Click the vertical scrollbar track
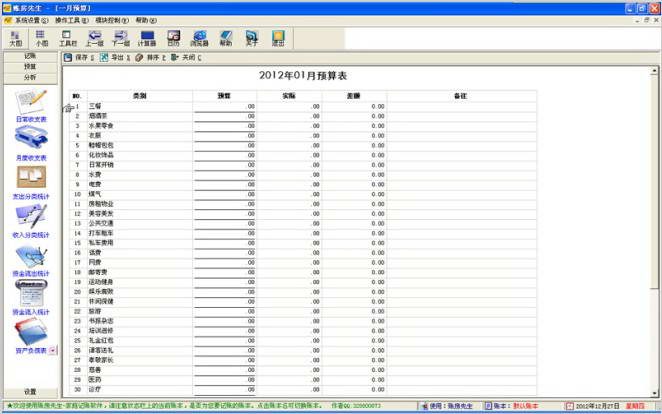Image resolution: width=662 pixels, height=414 pixels. pos(654,338)
